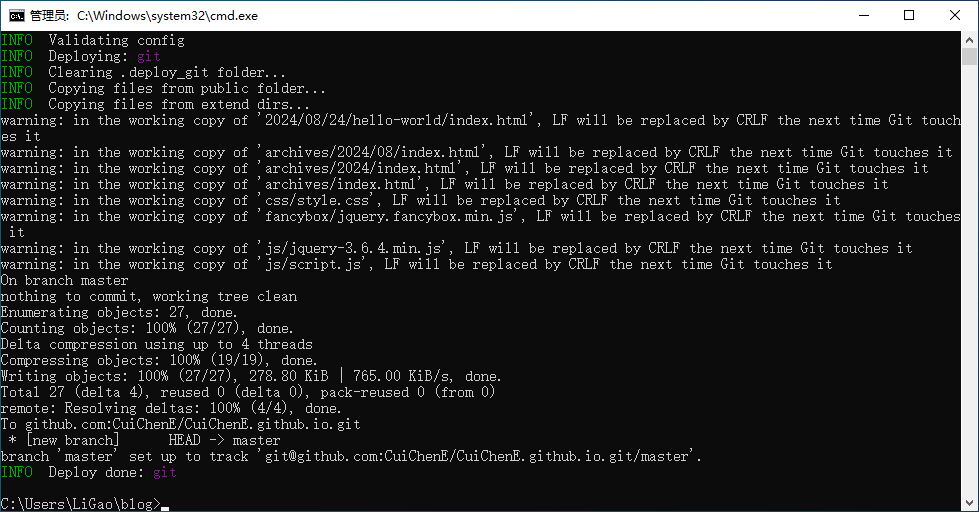Click the window title text cmd.exe
The image size is (979, 512).
tap(167, 16)
